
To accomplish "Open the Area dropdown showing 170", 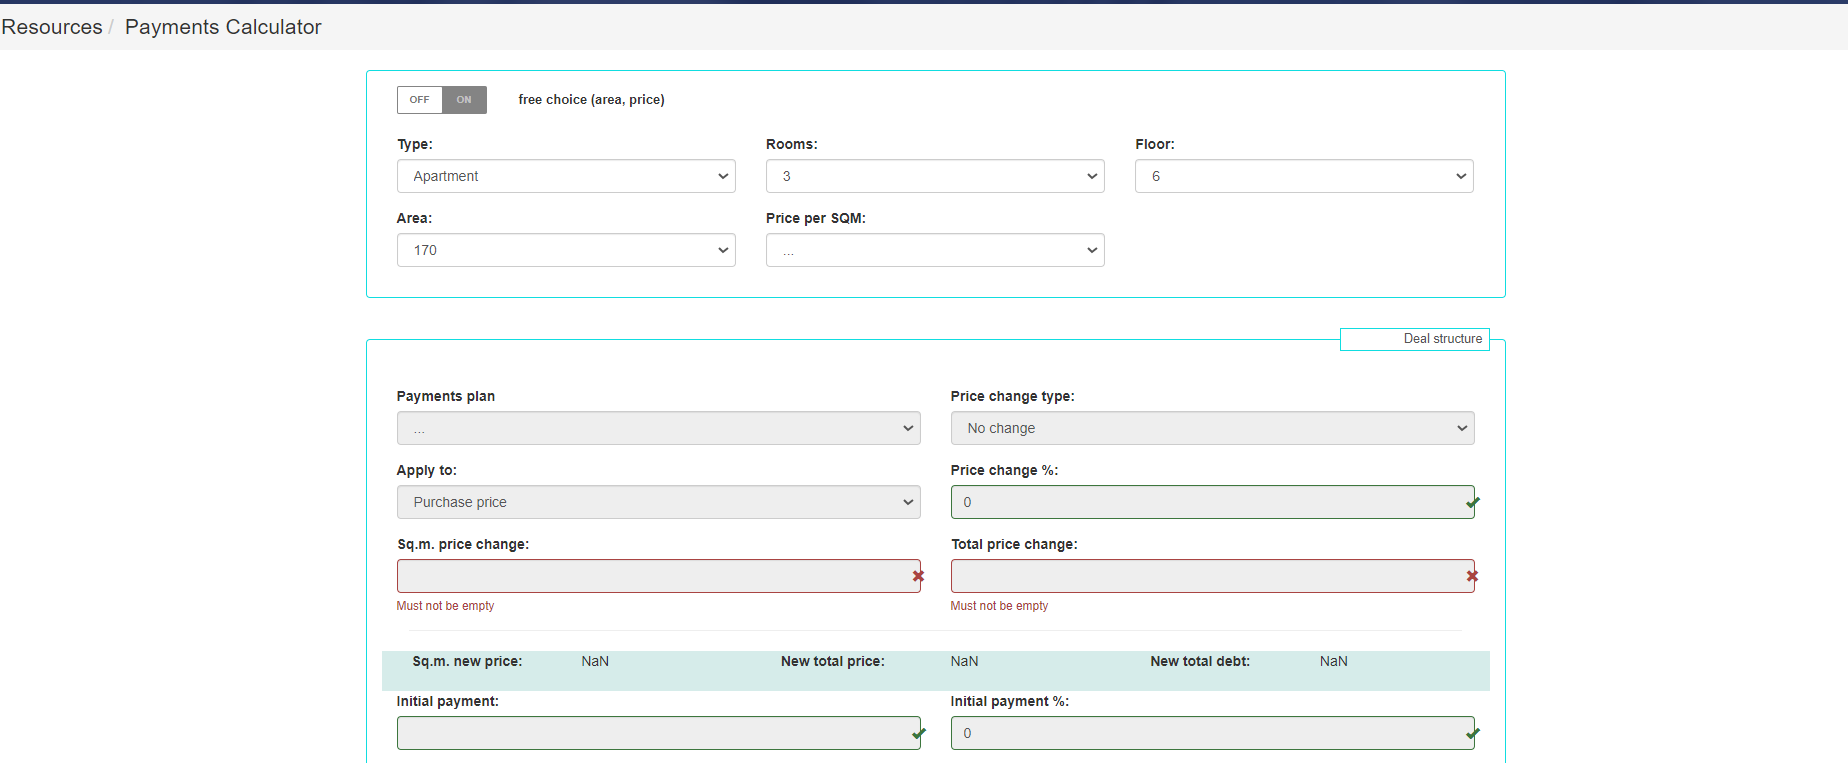I will (566, 250).
